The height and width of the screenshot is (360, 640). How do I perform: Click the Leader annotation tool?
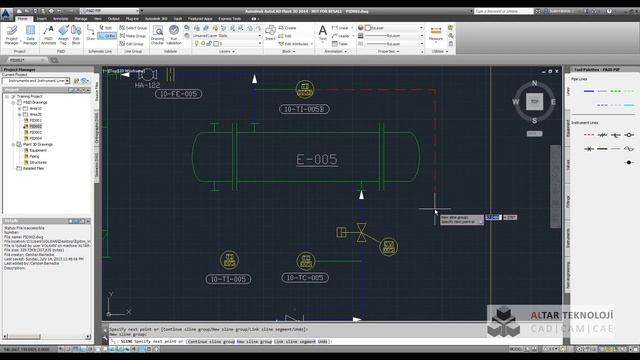click(341, 36)
